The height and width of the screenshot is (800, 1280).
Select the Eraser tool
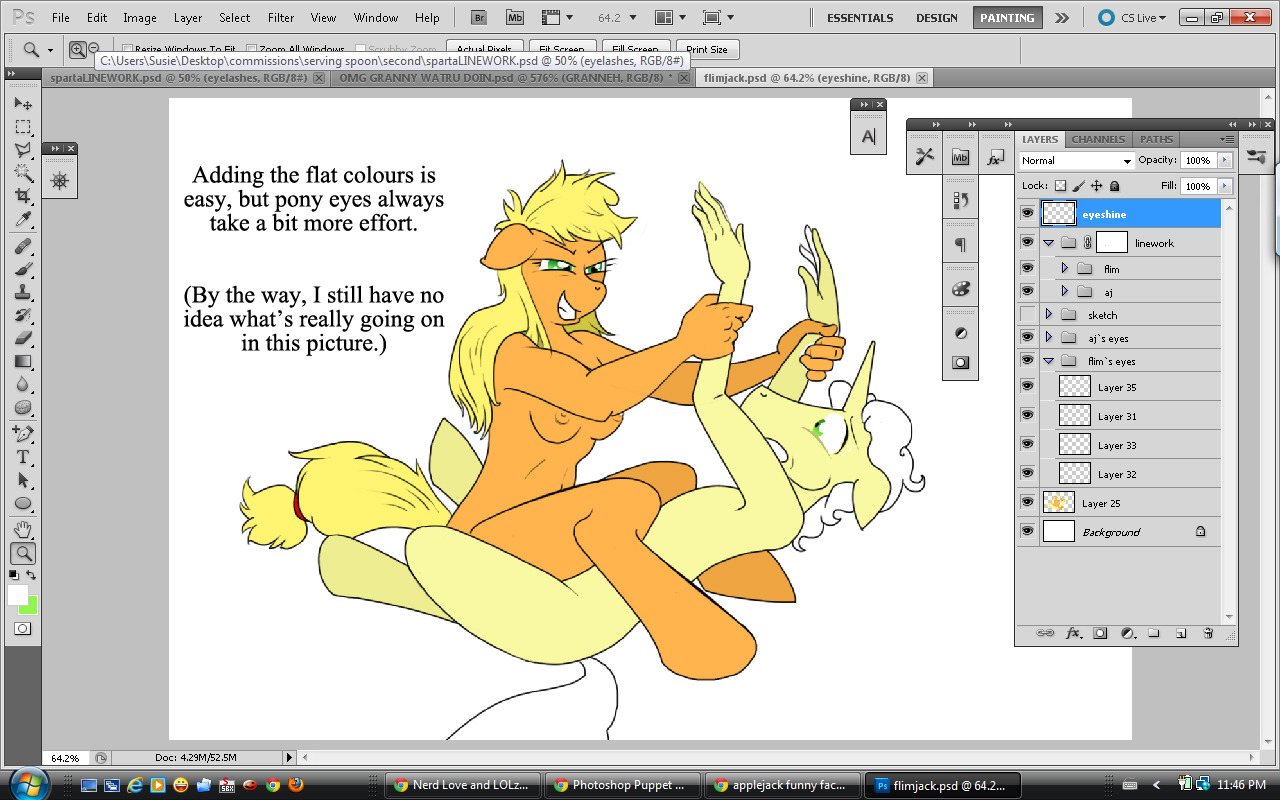point(22,338)
